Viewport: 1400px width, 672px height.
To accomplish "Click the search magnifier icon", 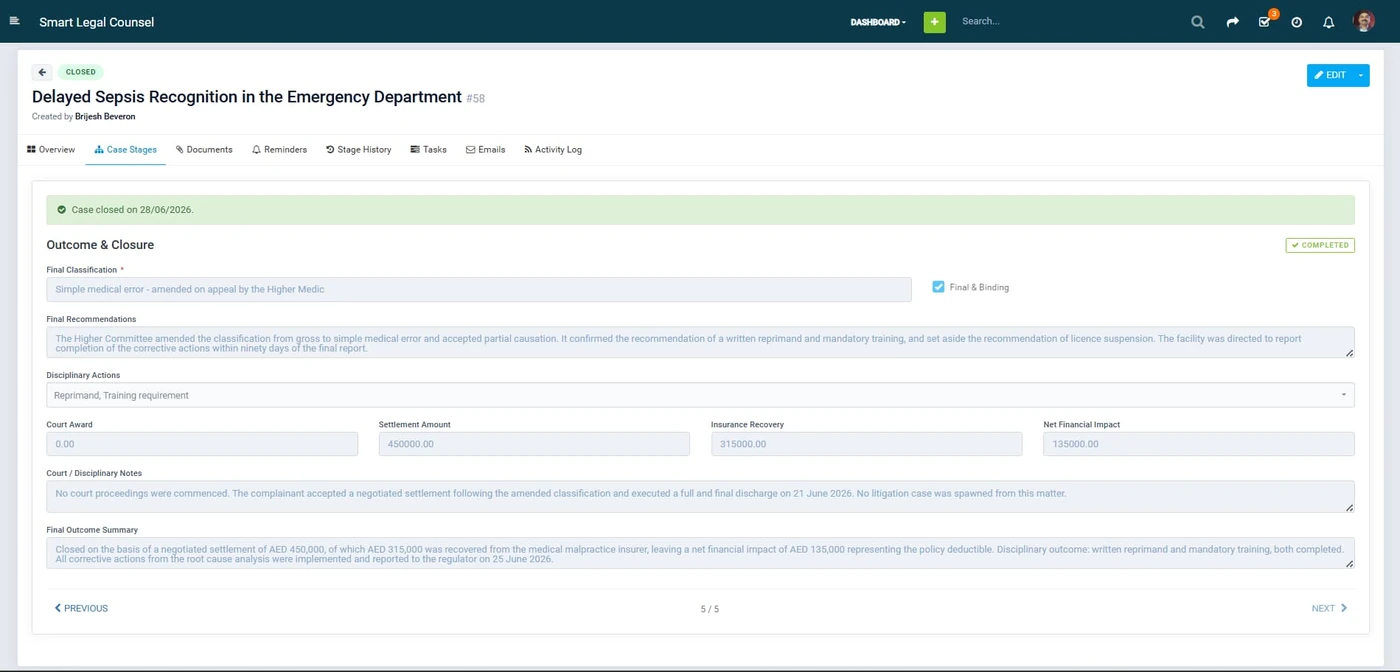I will 1197,22.
